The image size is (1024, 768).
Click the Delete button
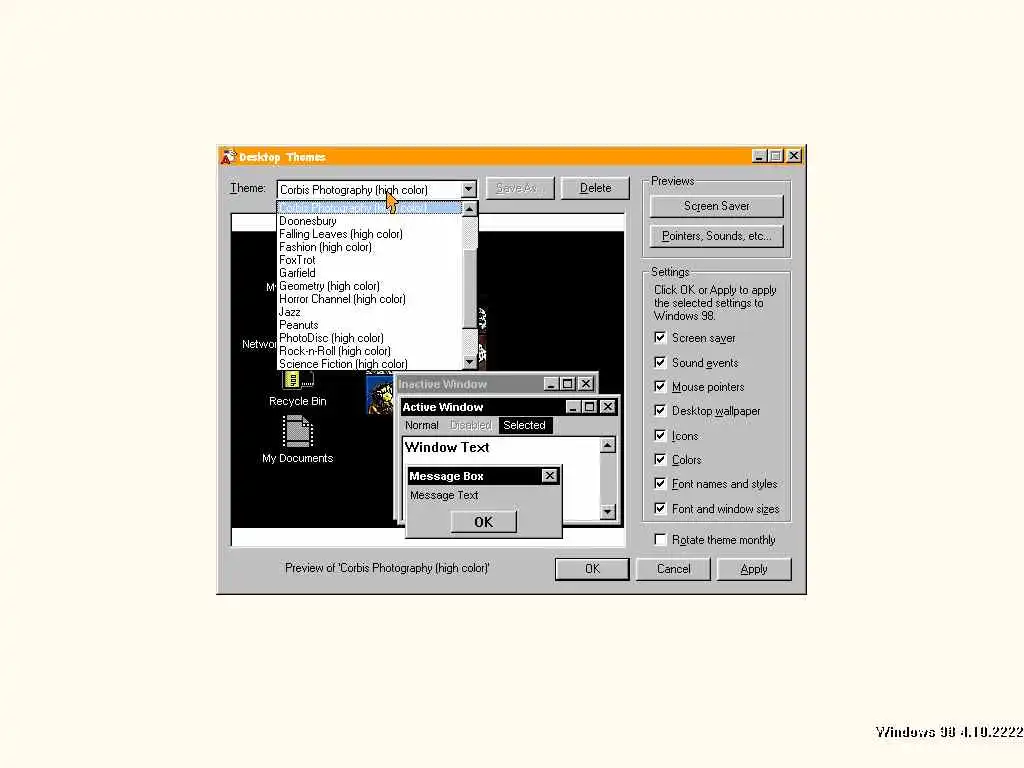(x=596, y=188)
